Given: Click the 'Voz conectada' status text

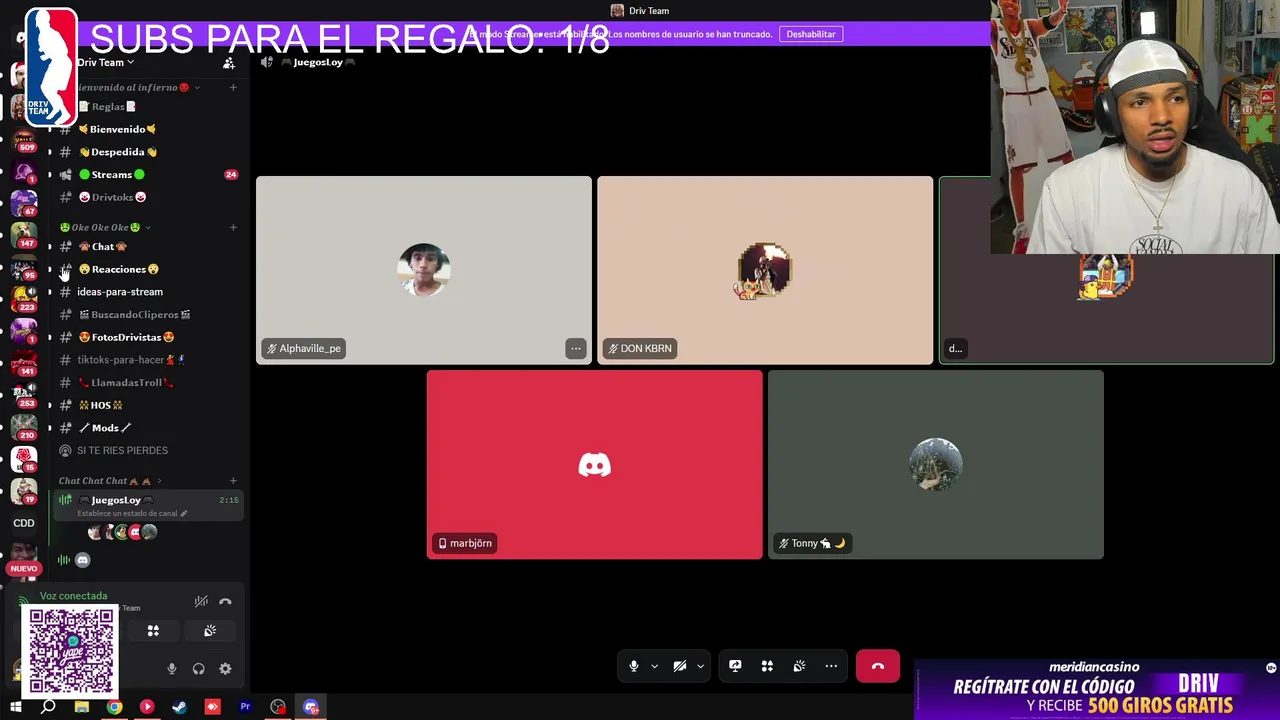Looking at the screenshot, I should [73, 596].
